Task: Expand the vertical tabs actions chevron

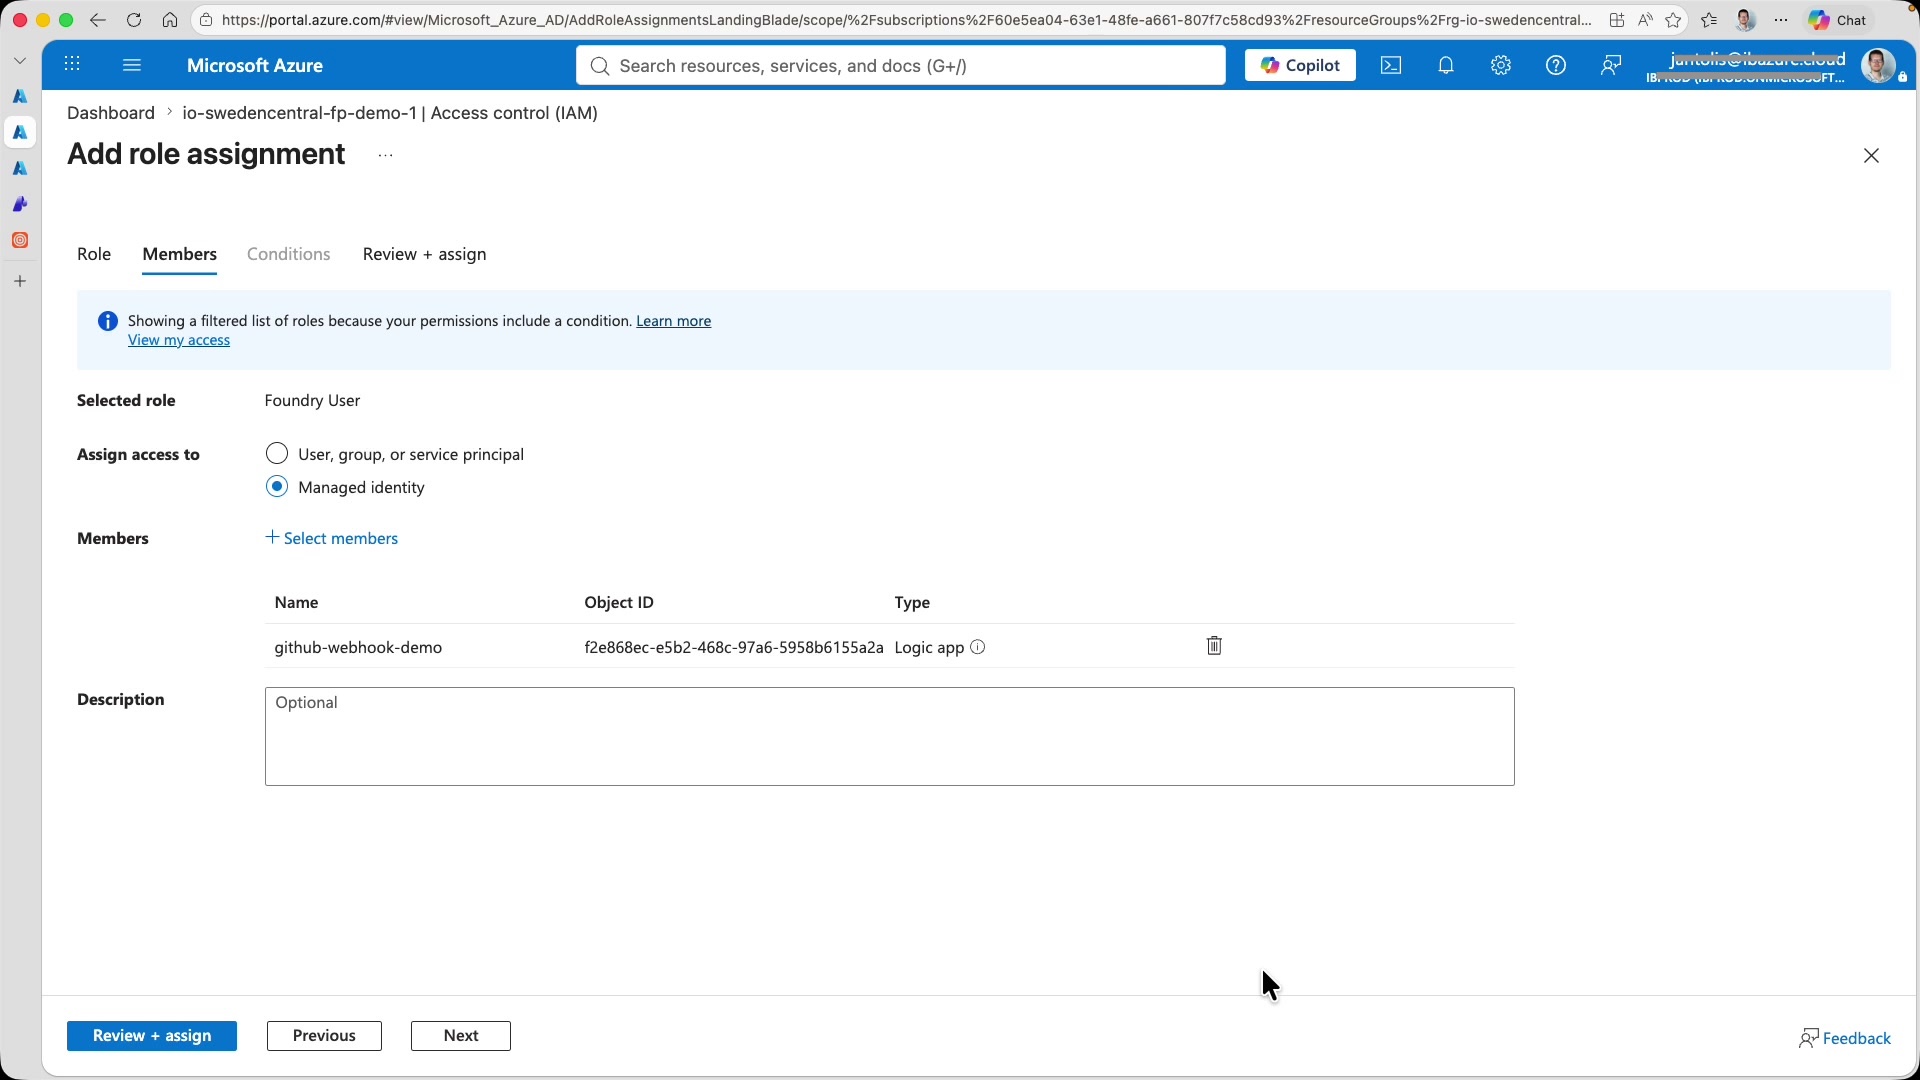Action: tap(20, 61)
